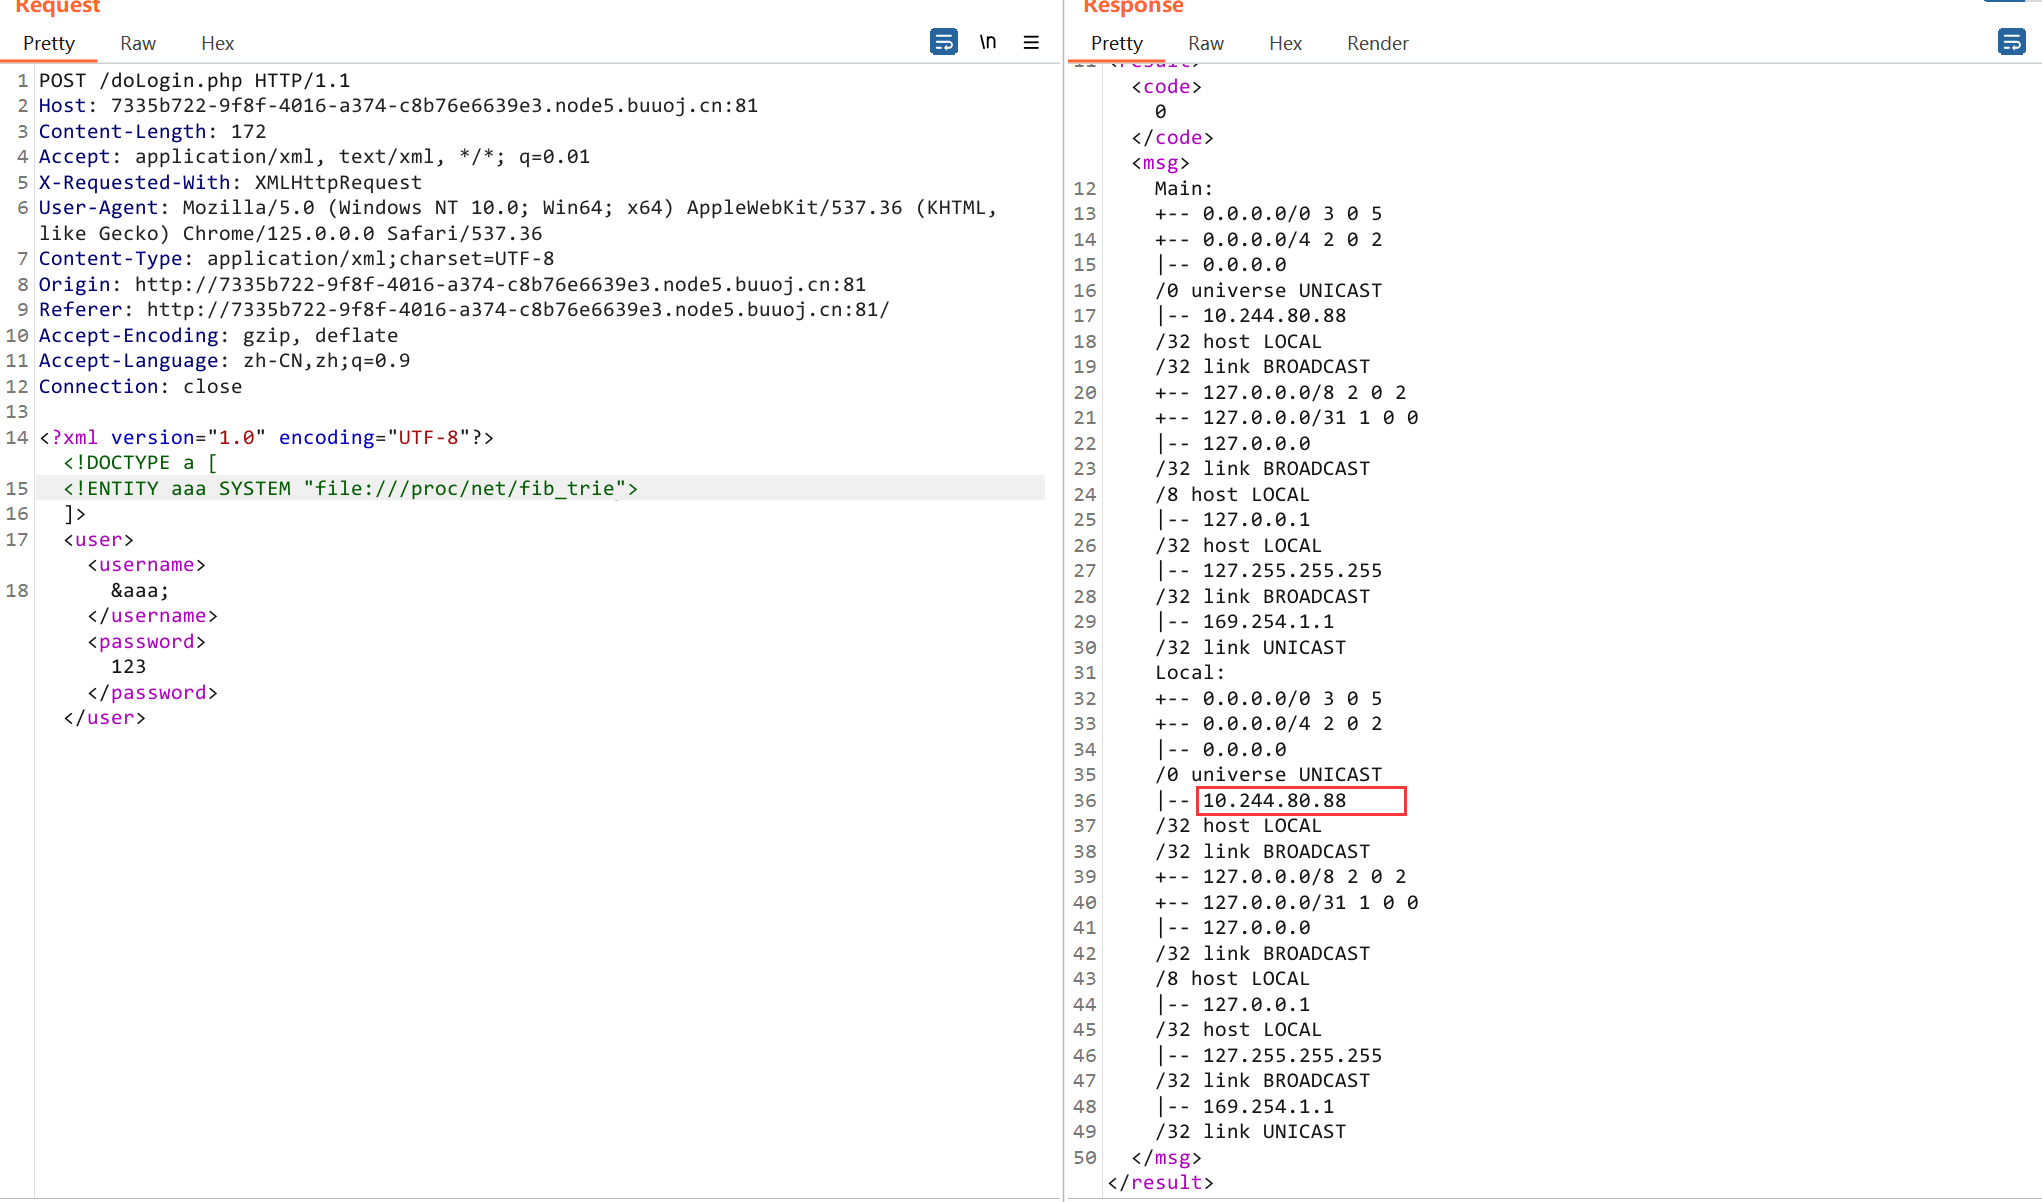Toggle show non-printable characters \n in Request
The height and width of the screenshot is (1202, 2042).
988,42
